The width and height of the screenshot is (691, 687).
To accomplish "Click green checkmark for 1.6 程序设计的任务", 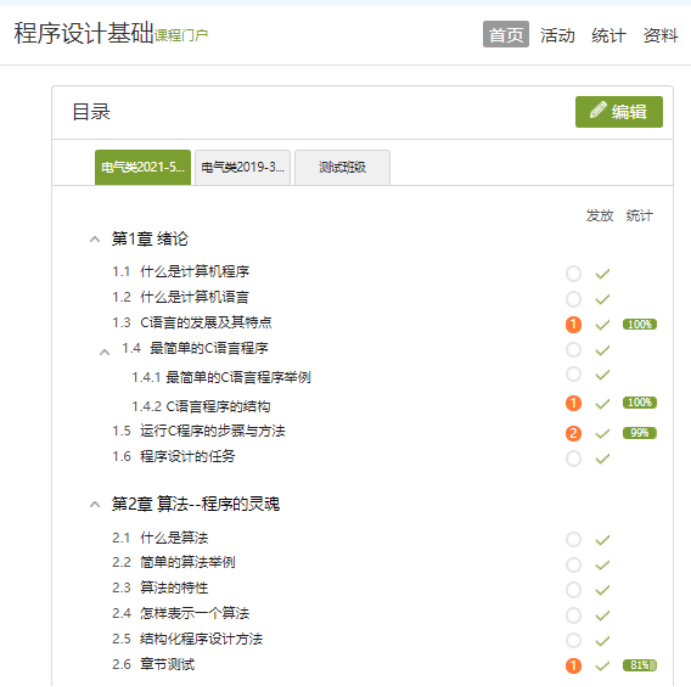I will click(602, 459).
